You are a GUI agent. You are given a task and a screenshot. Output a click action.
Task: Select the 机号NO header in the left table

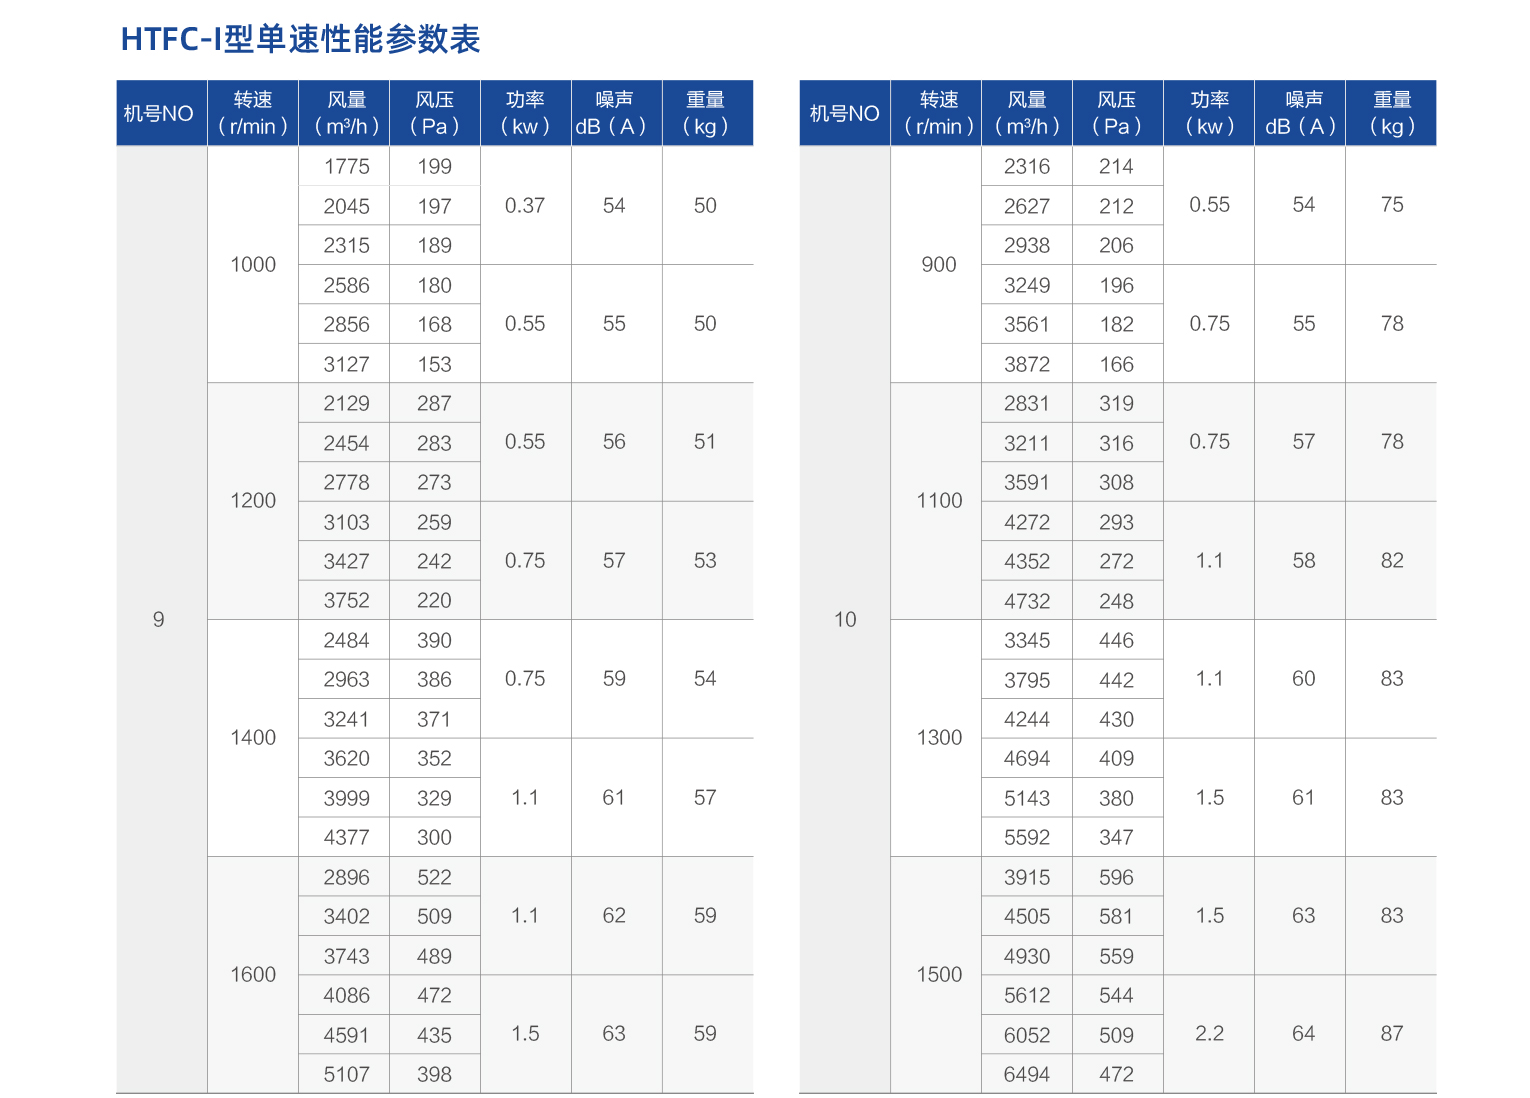point(158,113)
